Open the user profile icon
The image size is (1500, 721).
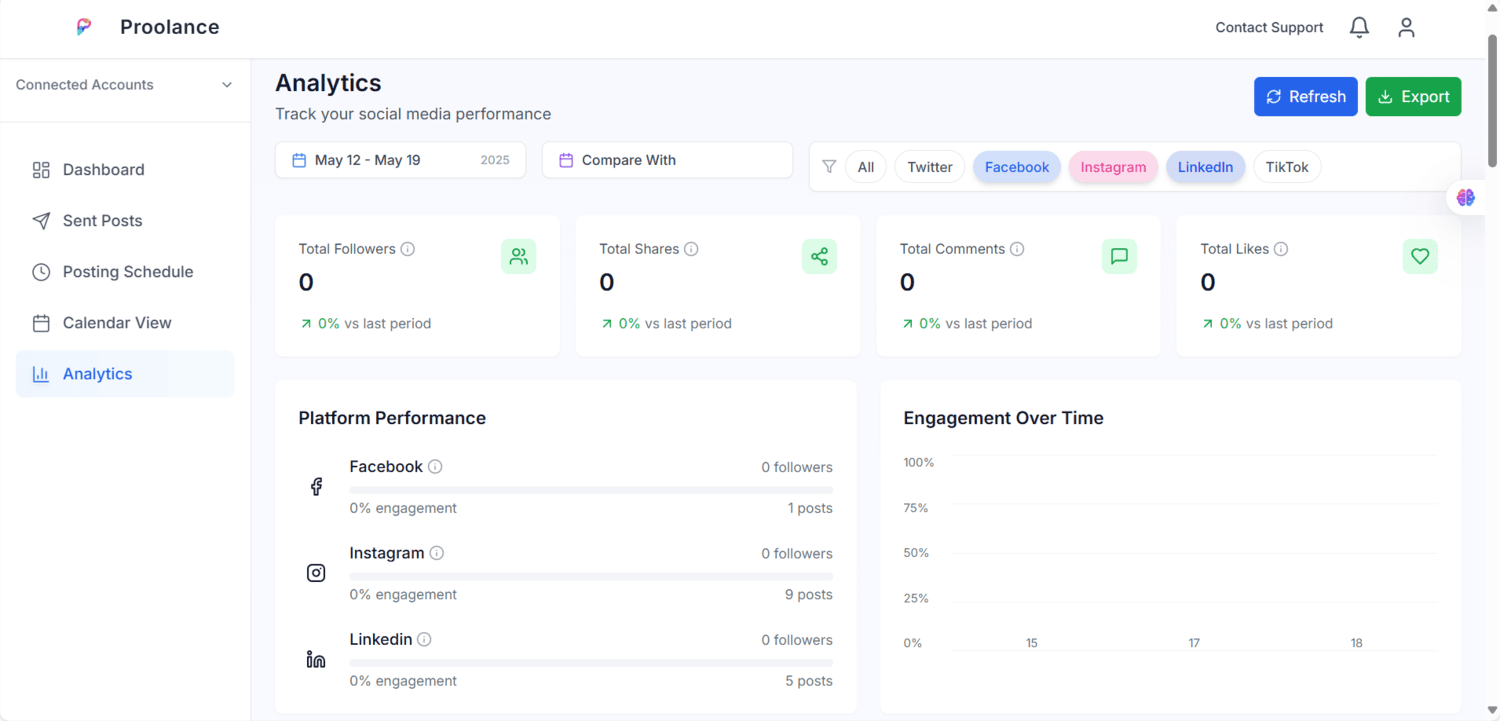tap(1406, 28)
